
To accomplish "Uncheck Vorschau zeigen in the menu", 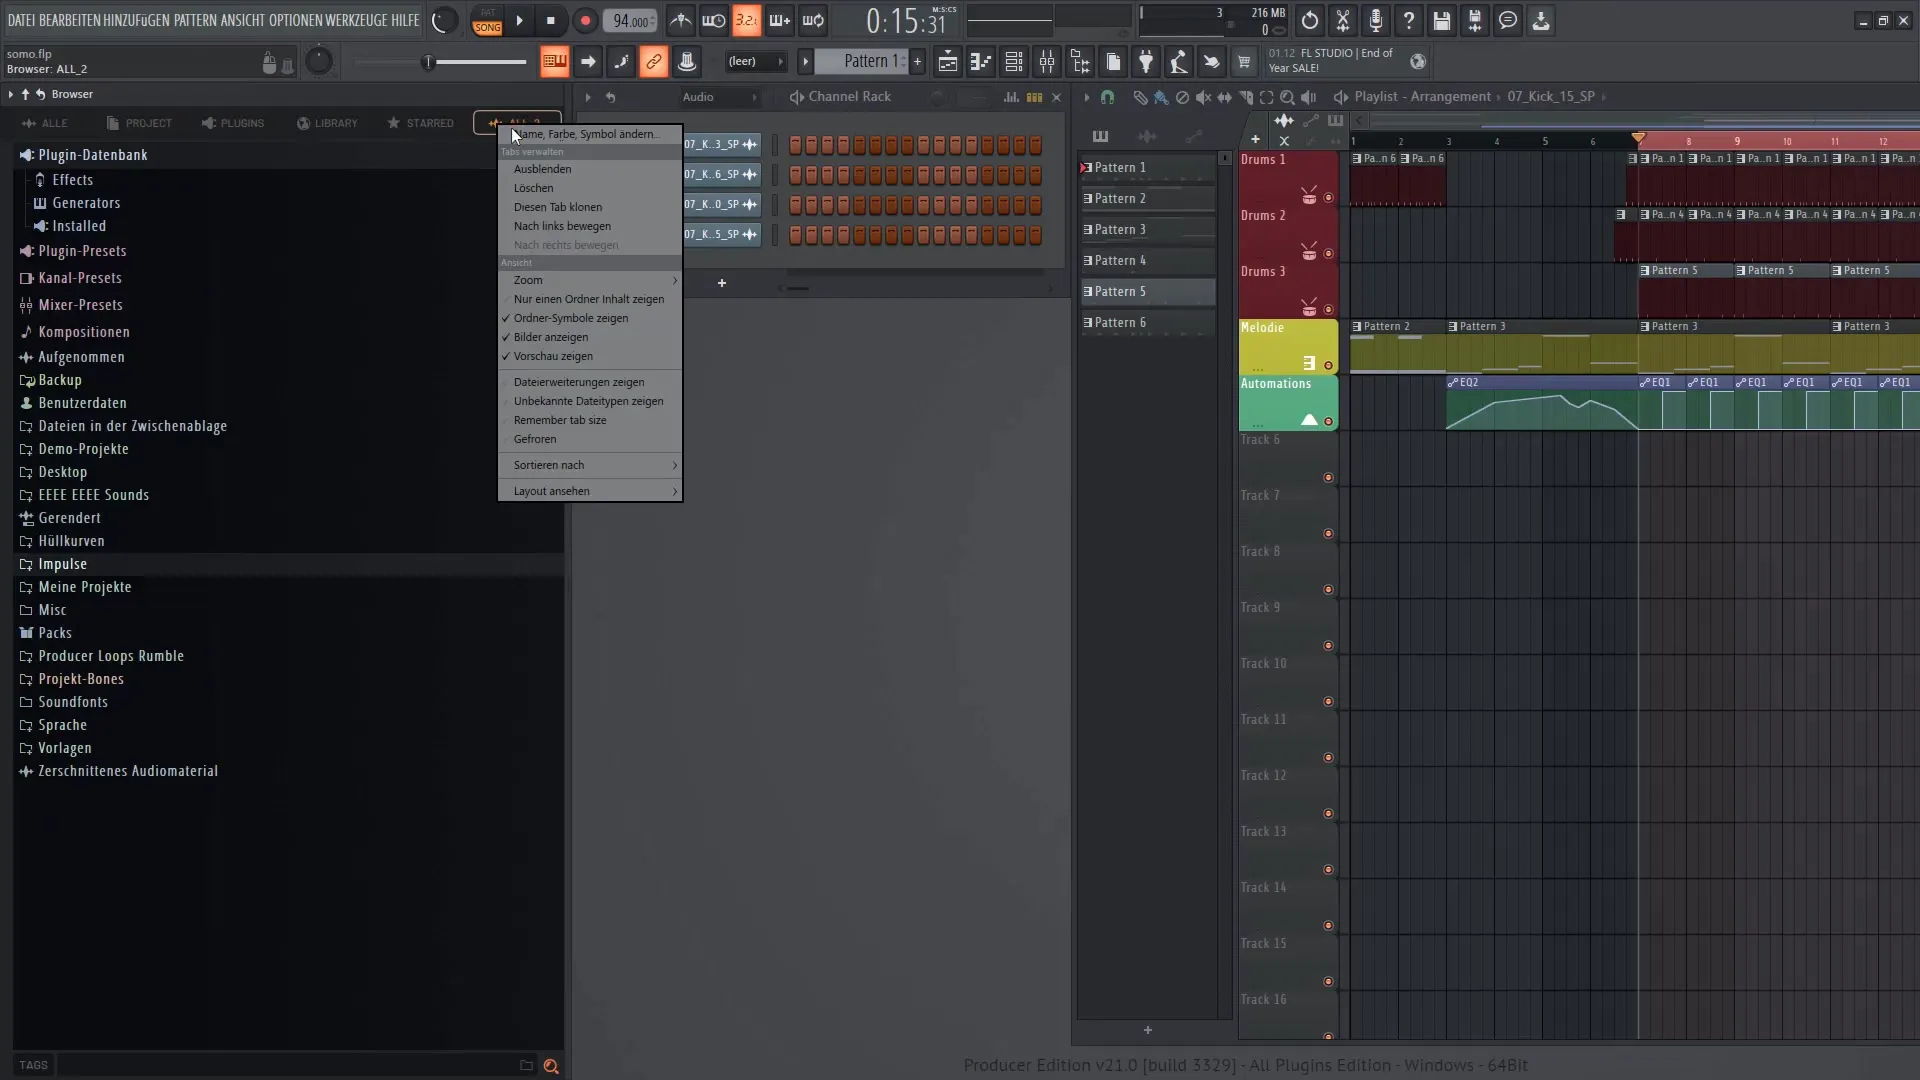I will pyautogui.click(x=590, y=356).
